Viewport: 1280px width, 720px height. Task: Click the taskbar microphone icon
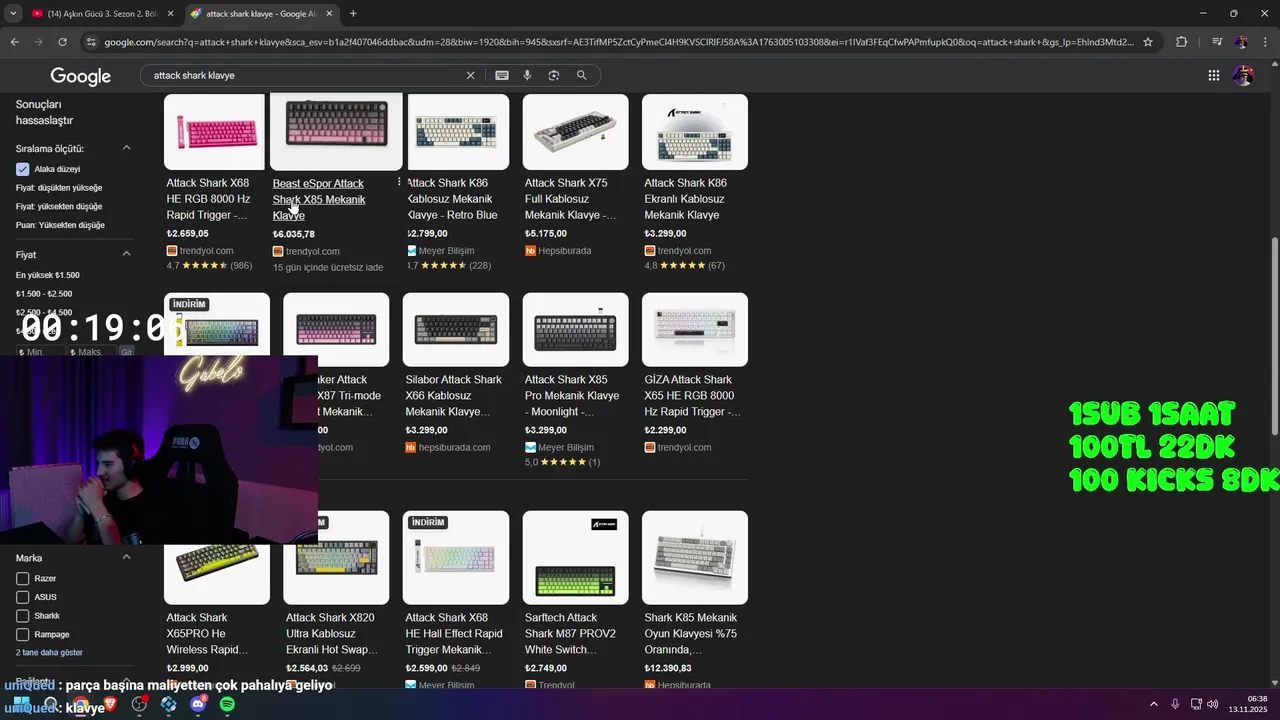pyautogui.click(x=1175, y=704)
